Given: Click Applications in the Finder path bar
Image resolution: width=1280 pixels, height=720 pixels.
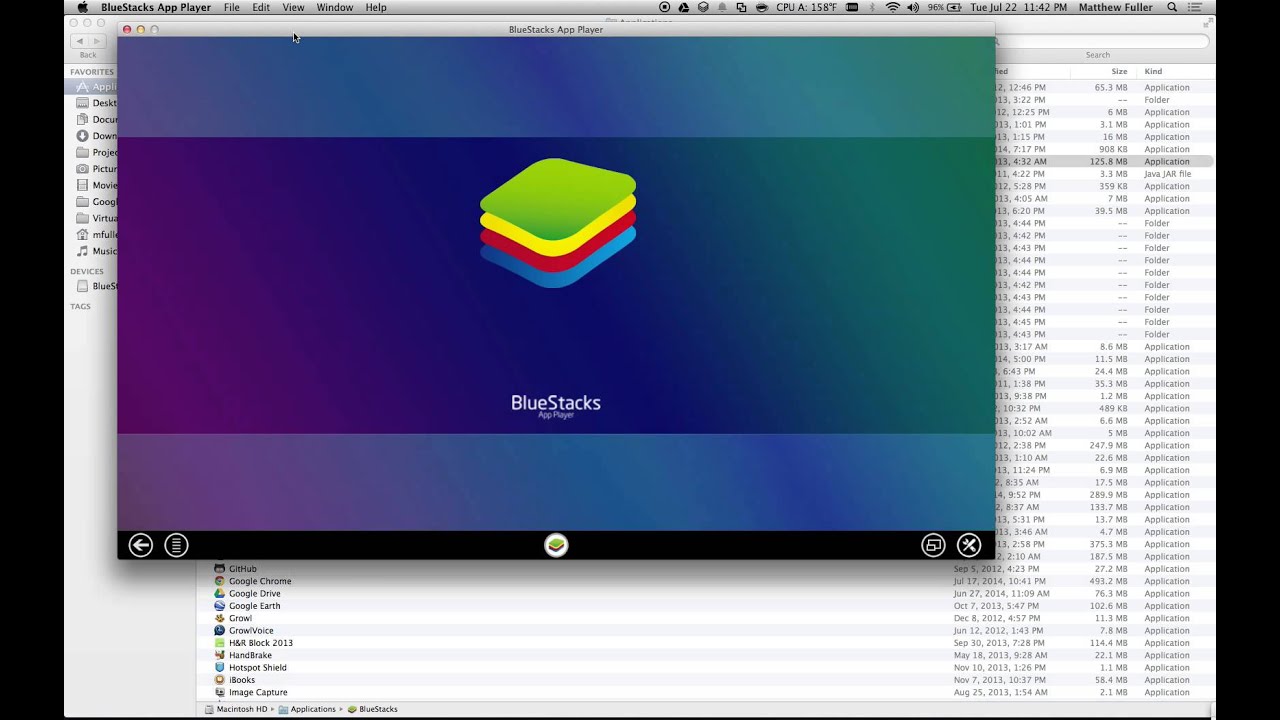Looking at the screenshot, I should click(x=307, y=709).
